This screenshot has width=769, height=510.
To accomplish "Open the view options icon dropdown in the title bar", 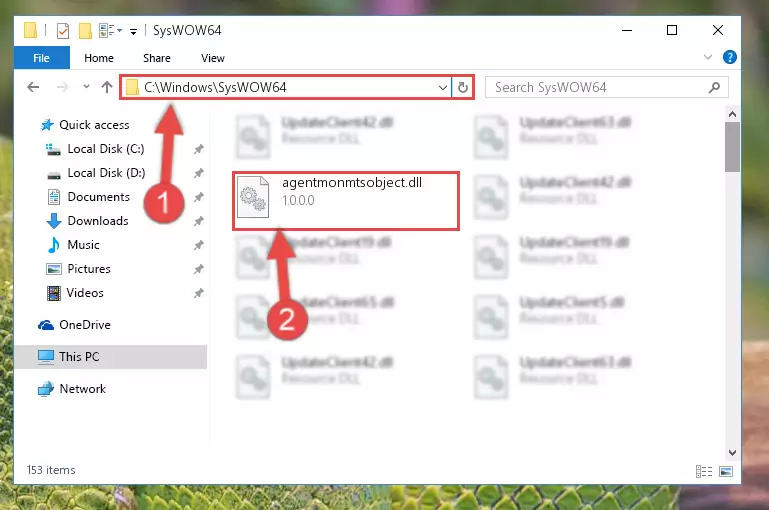I will click(110, 31).
